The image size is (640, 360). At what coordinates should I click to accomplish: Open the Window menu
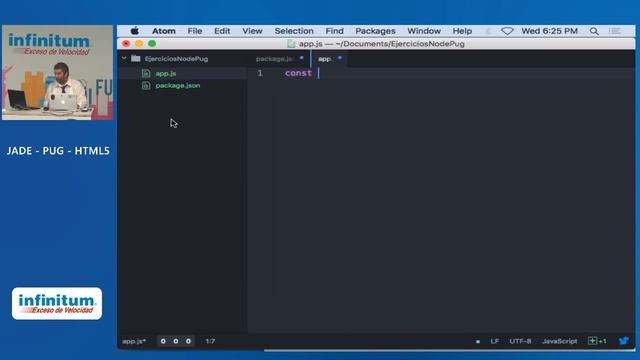pyautogui.click(x=424, y=31)
